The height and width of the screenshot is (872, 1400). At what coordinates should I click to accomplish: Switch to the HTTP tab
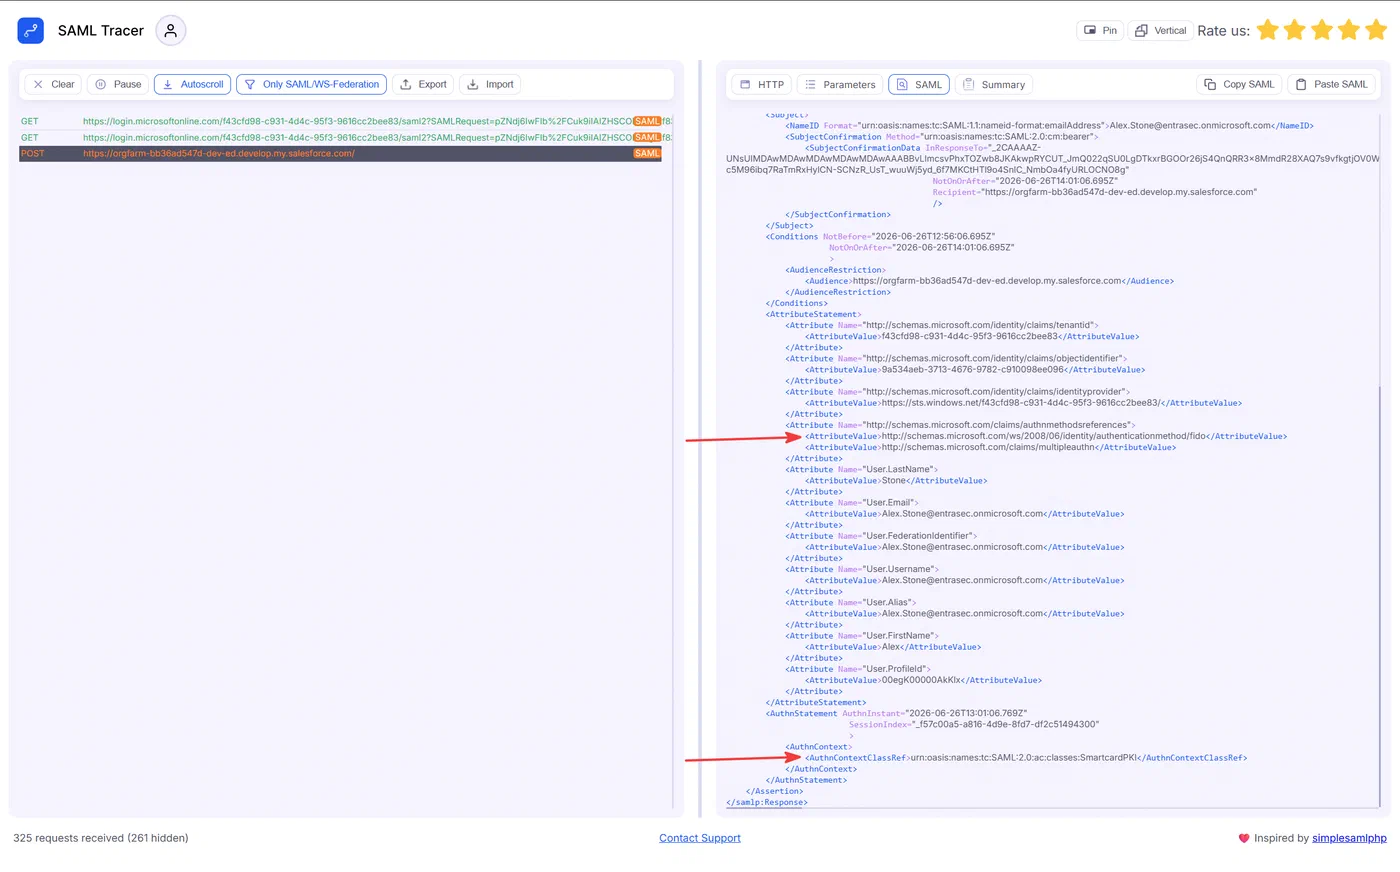762,85
